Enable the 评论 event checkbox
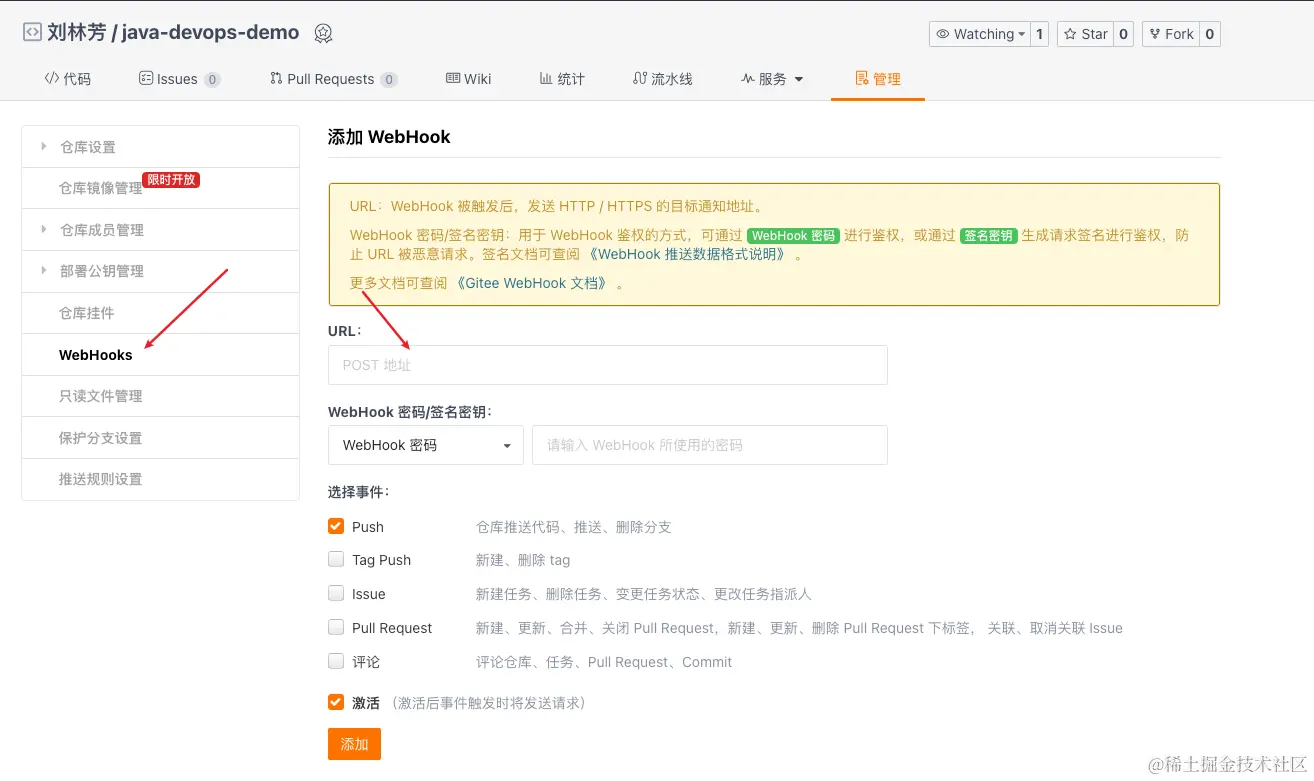 click(x=336, y=661)
